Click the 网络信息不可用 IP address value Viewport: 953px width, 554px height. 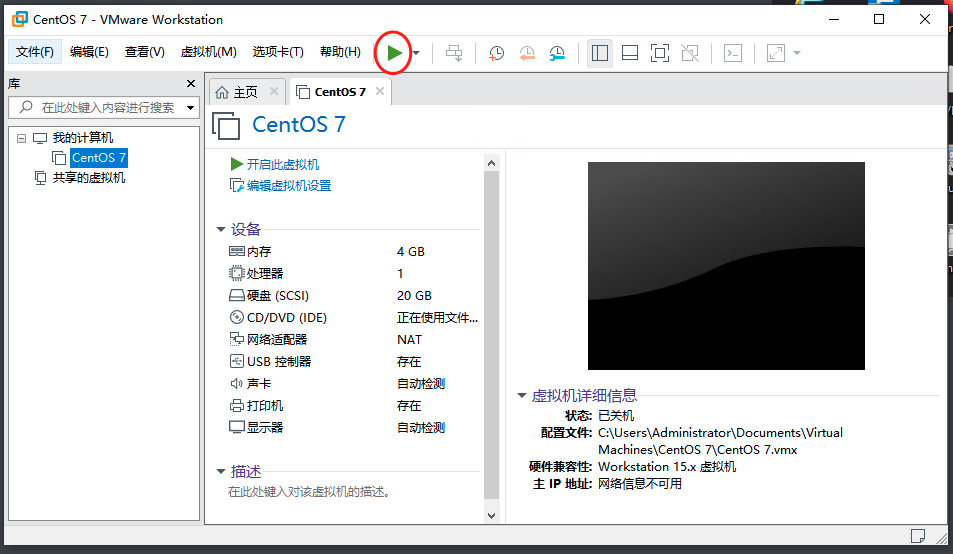(640, 484)
